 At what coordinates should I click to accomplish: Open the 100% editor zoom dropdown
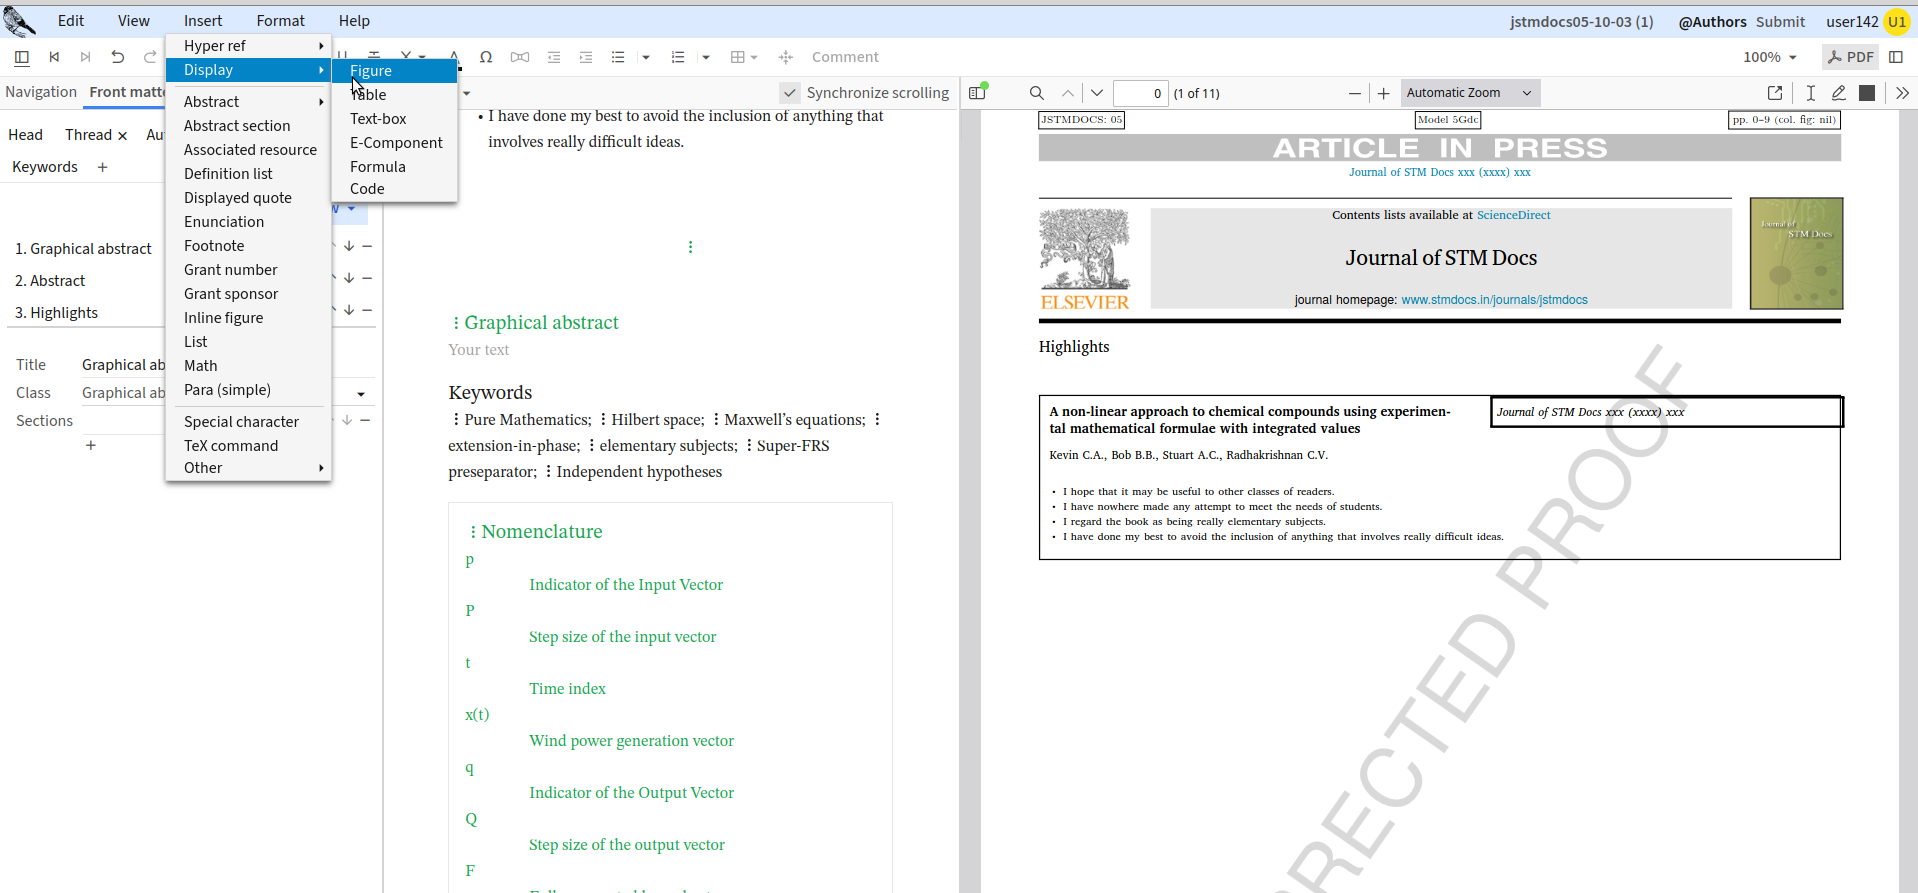1769,57
